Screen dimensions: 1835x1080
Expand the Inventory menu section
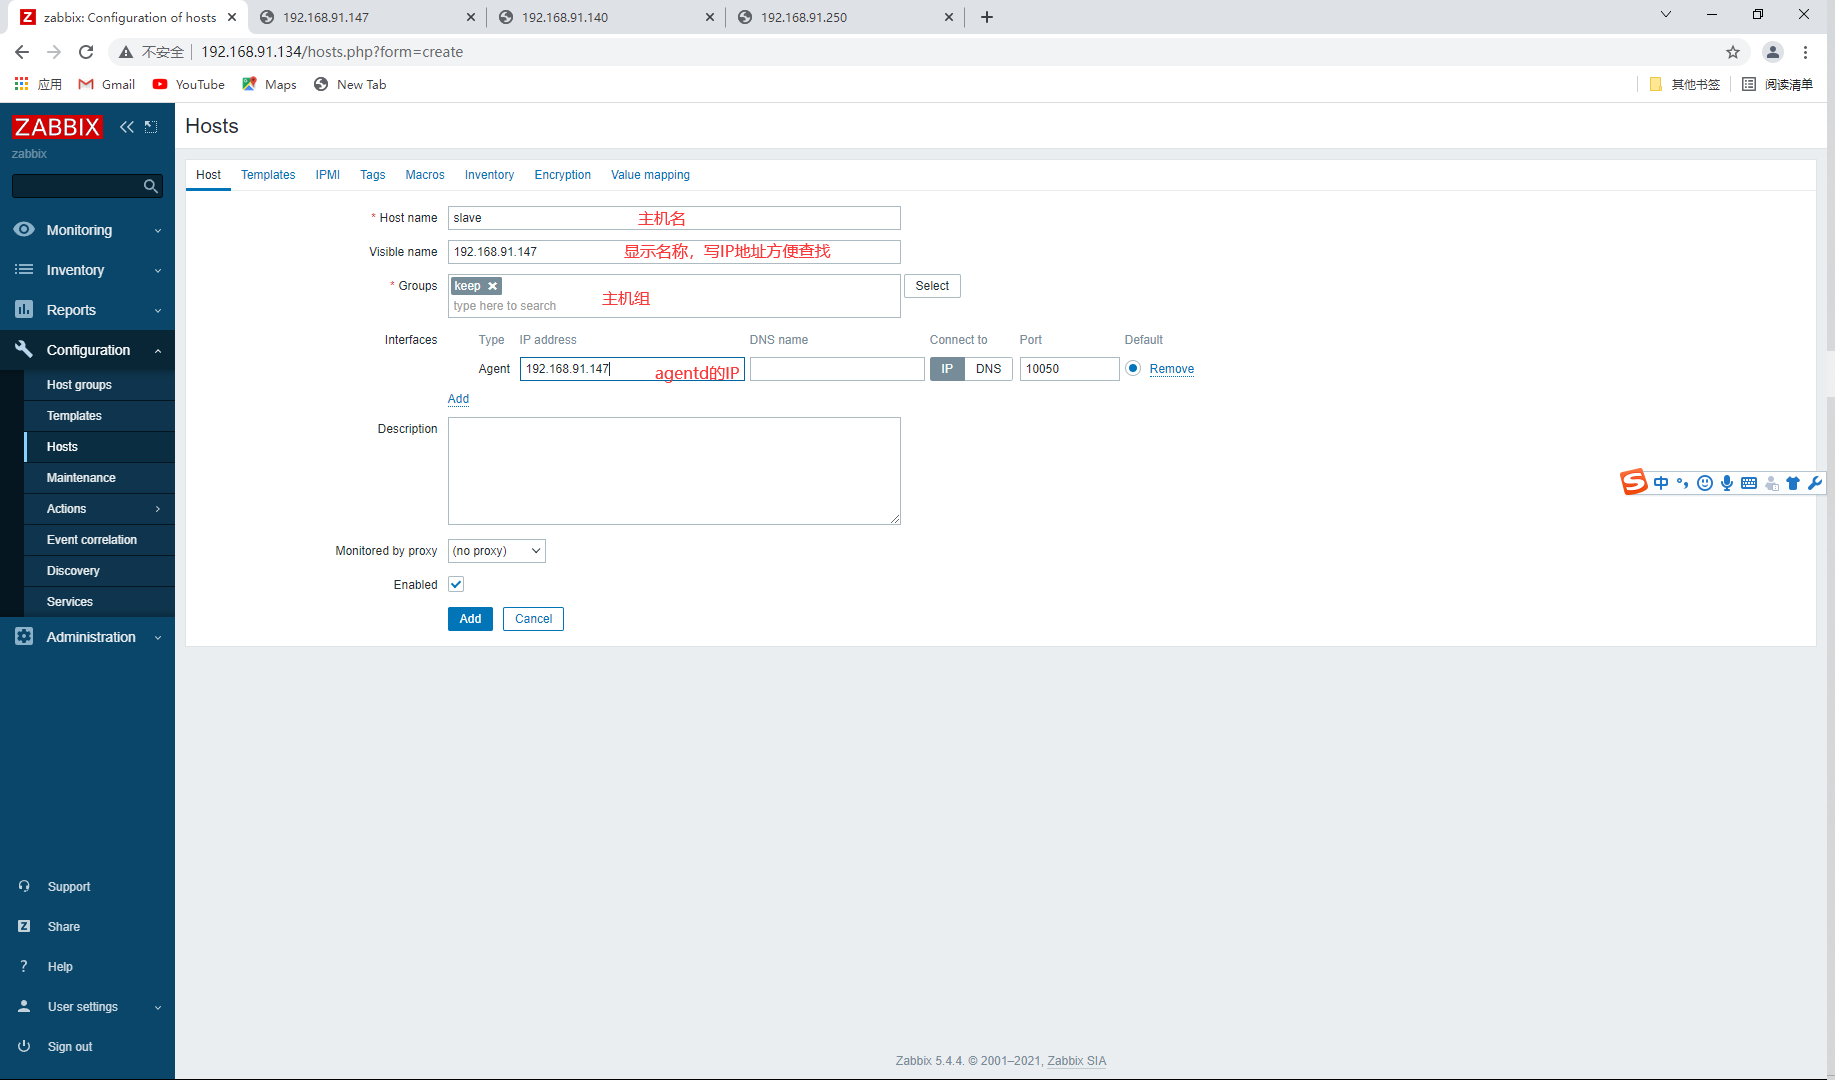point(158,271)
